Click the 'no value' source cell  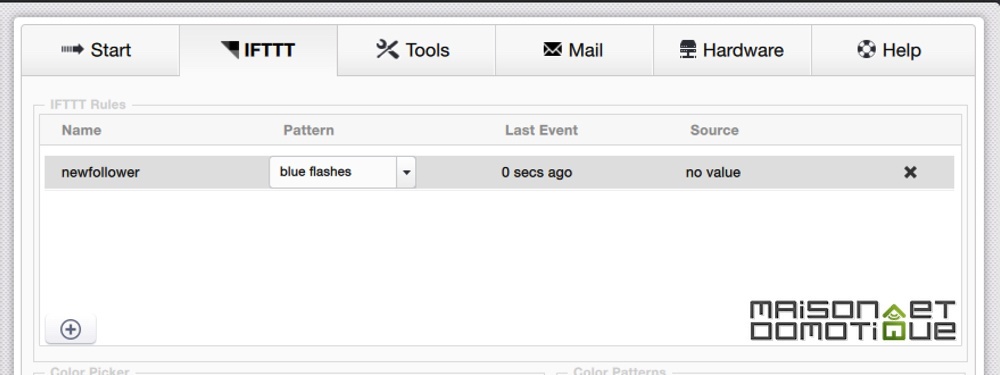pyautogui.click(x=713, y=172)
